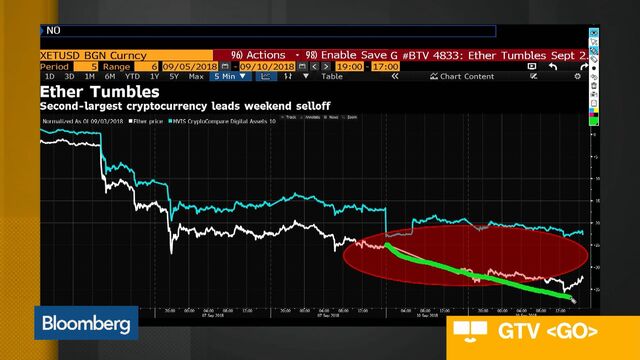
Task: Open the chart type triangle dropdown before Table
Action: pos(306,76)
